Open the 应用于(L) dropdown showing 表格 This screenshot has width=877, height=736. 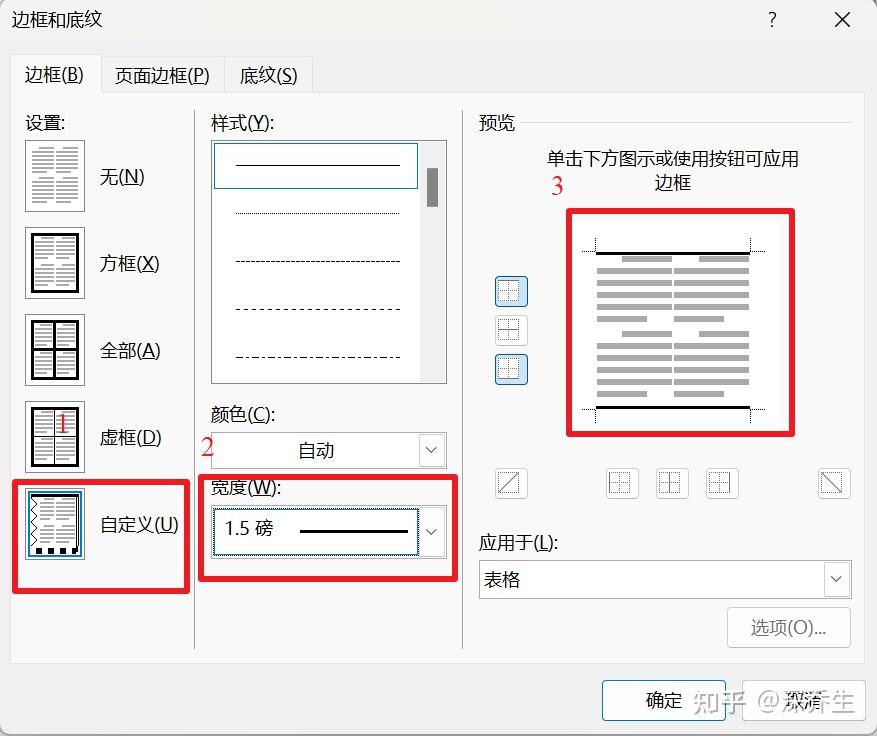[x=665, y=579]
